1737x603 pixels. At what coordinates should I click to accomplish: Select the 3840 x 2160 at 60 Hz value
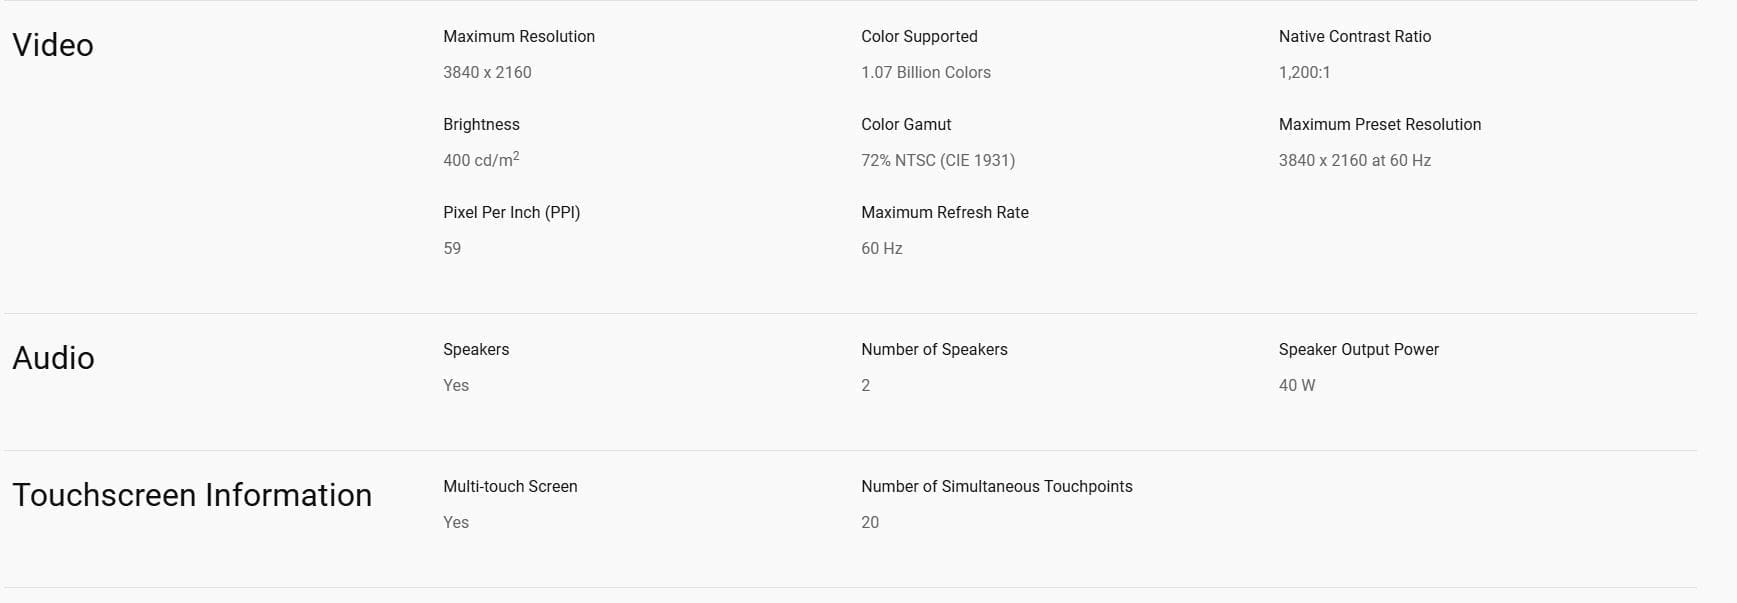click(x=1355, y=160)
